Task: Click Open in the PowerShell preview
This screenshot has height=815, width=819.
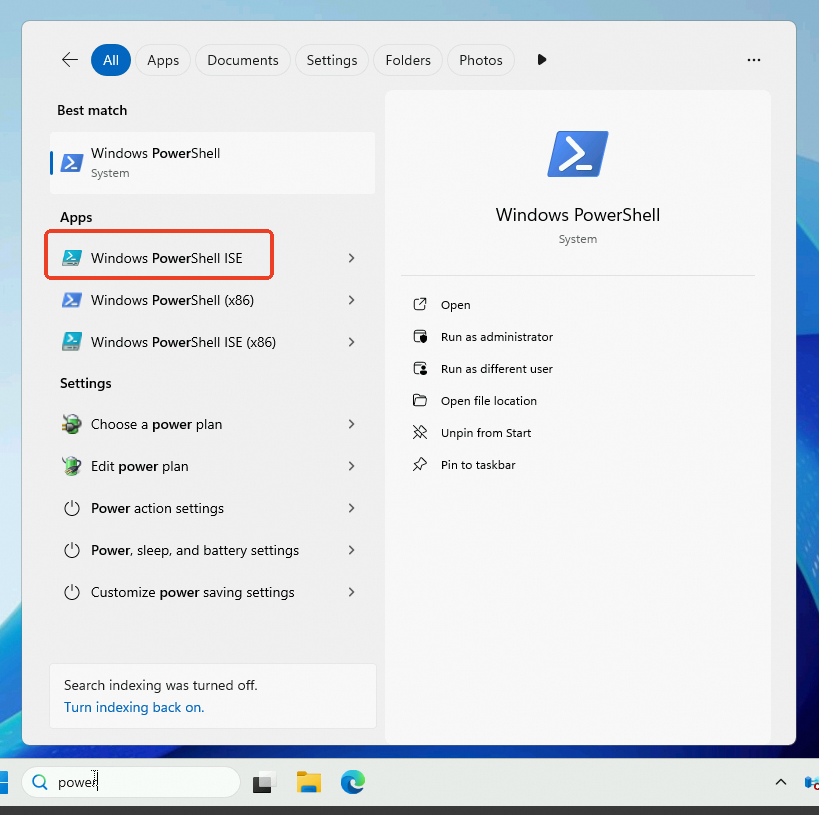Action: coord(455,305)
